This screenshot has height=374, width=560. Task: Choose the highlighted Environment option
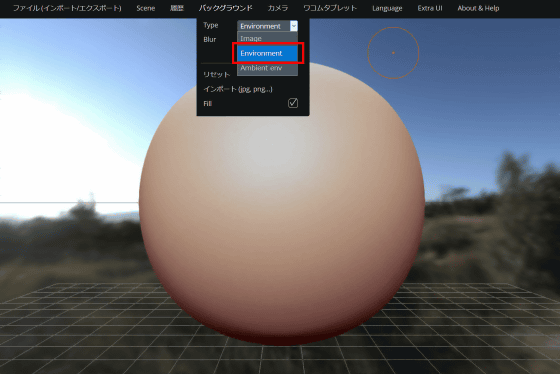pyautogui.click(x=267, y=53)
